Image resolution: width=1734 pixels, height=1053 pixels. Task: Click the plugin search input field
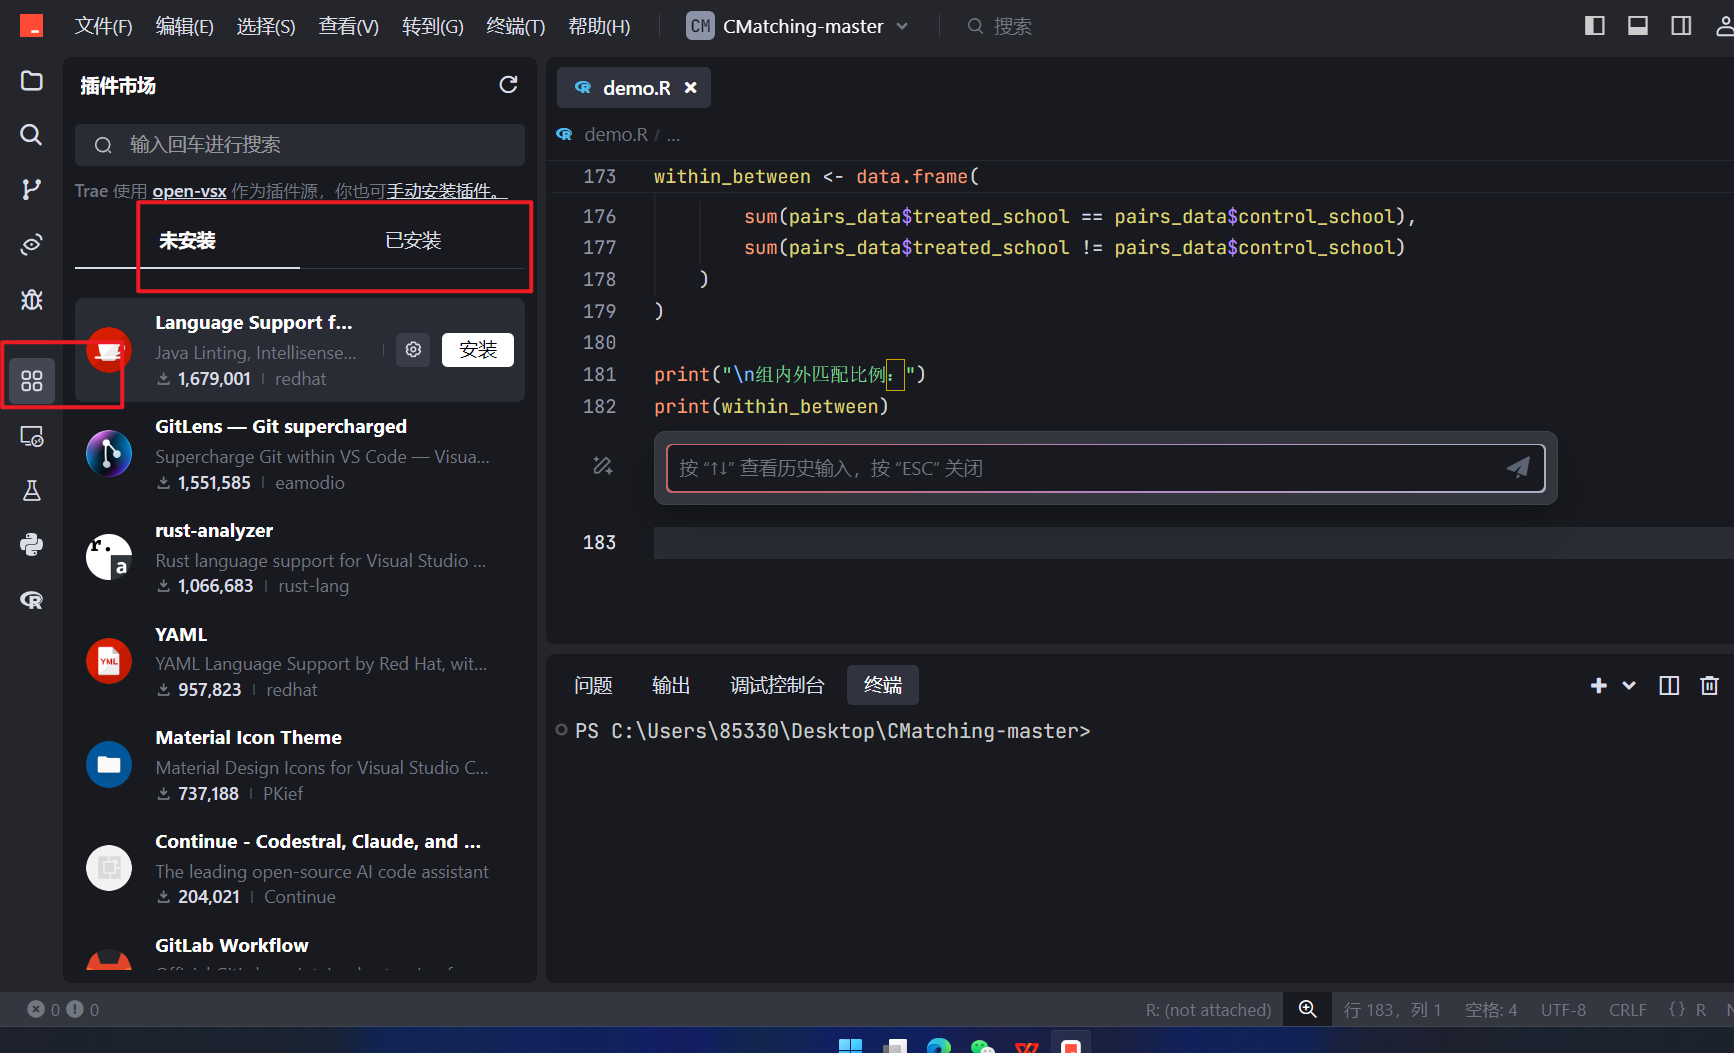click(300, 145)
